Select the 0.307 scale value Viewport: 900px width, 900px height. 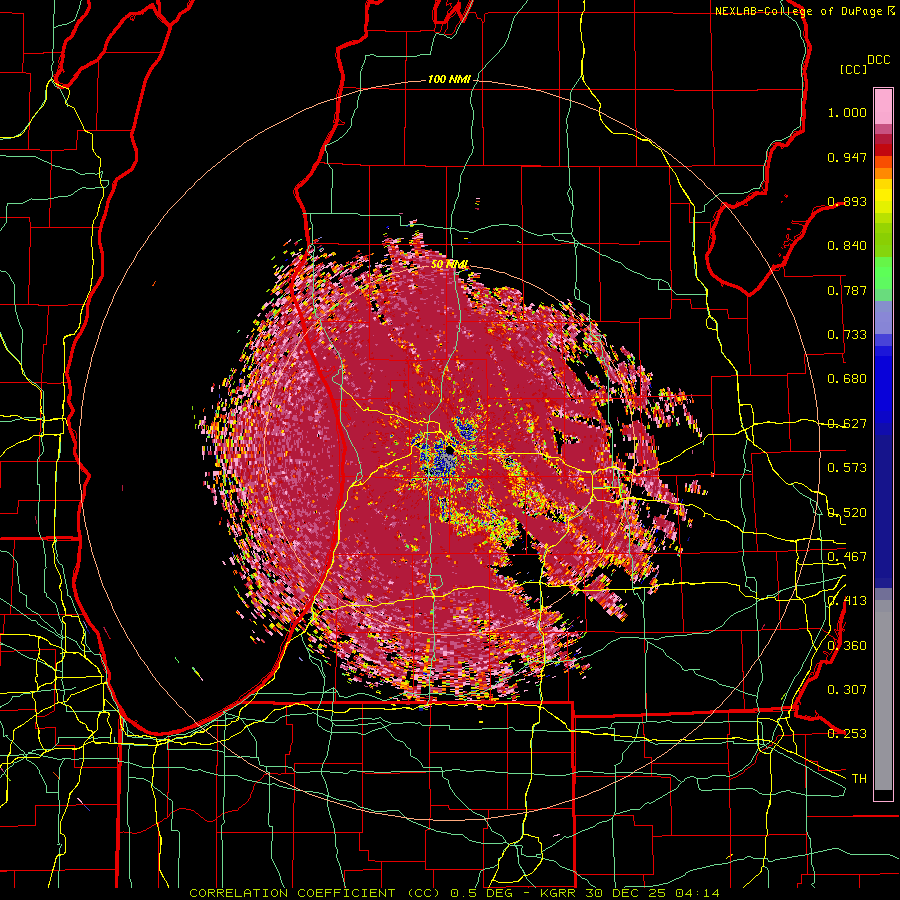847,690
